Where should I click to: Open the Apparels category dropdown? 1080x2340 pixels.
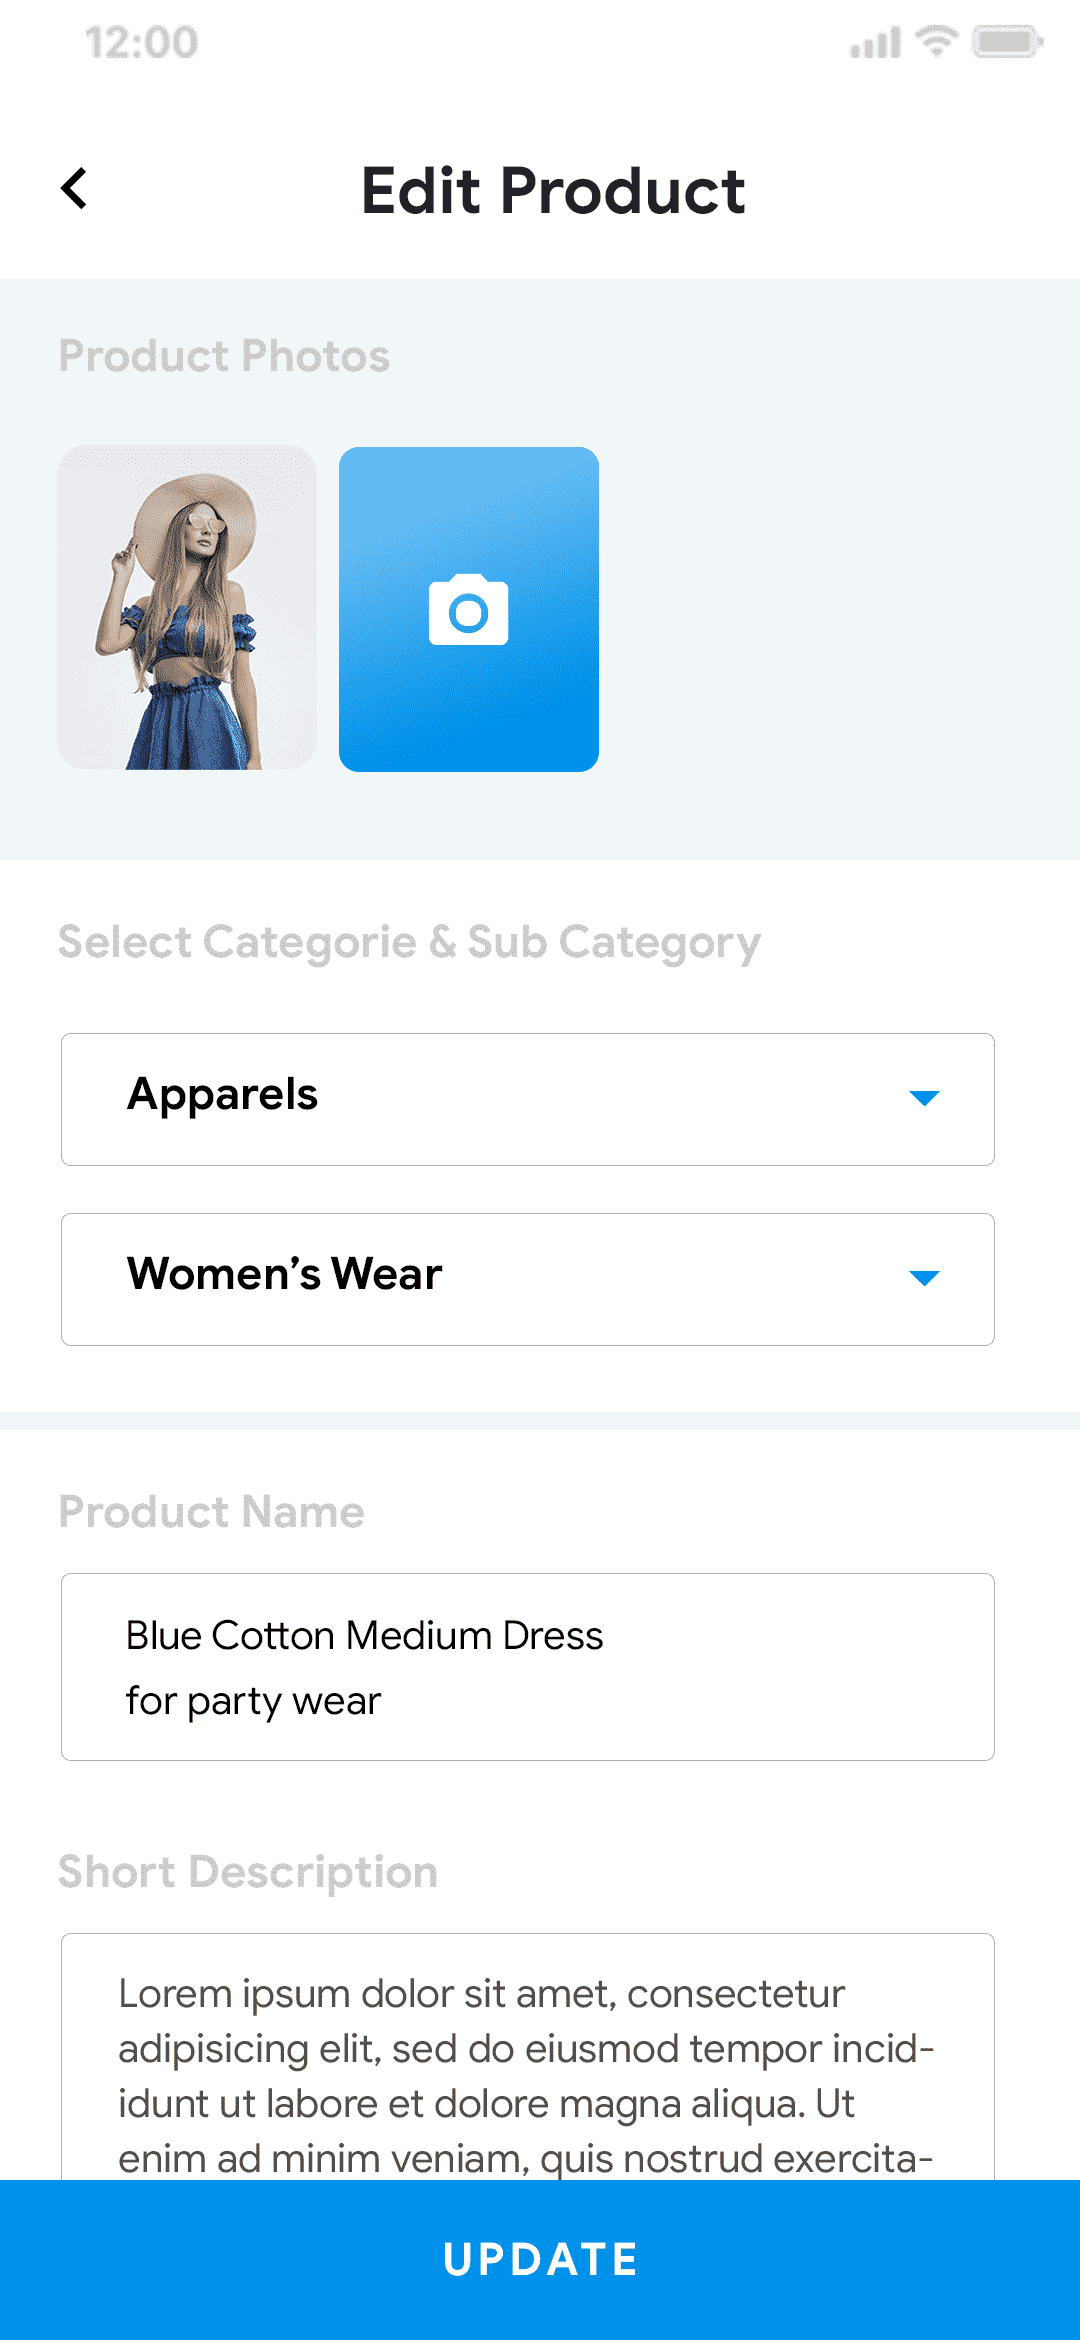528,1098
